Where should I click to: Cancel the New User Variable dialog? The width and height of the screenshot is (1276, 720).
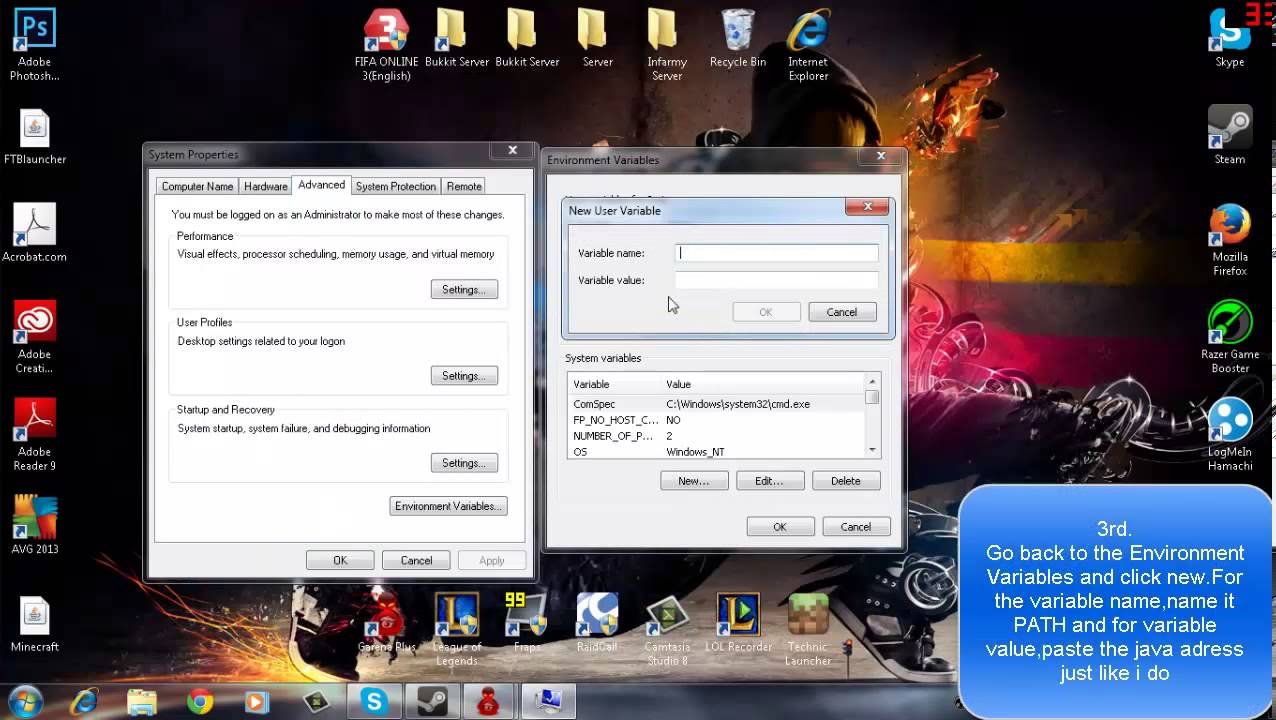click(x=841, y=312)
